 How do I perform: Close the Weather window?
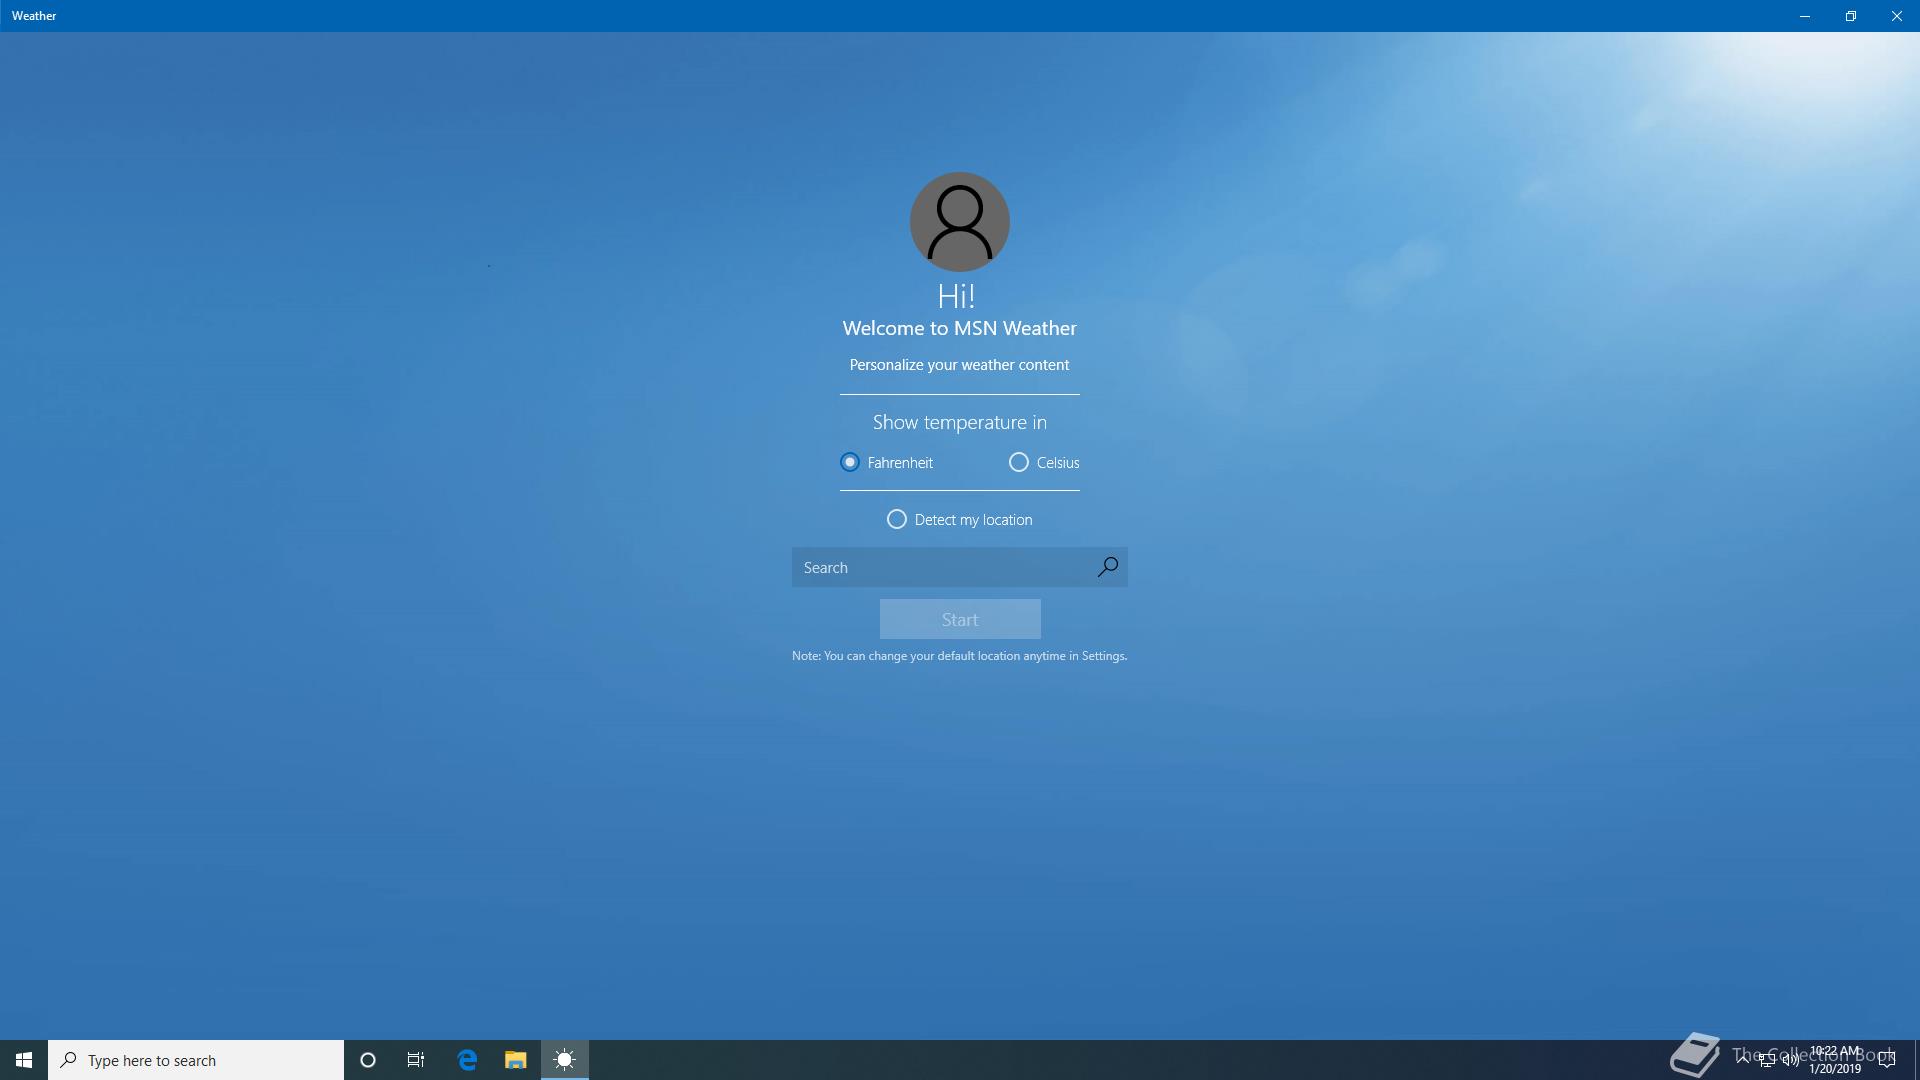point(1897,16)
